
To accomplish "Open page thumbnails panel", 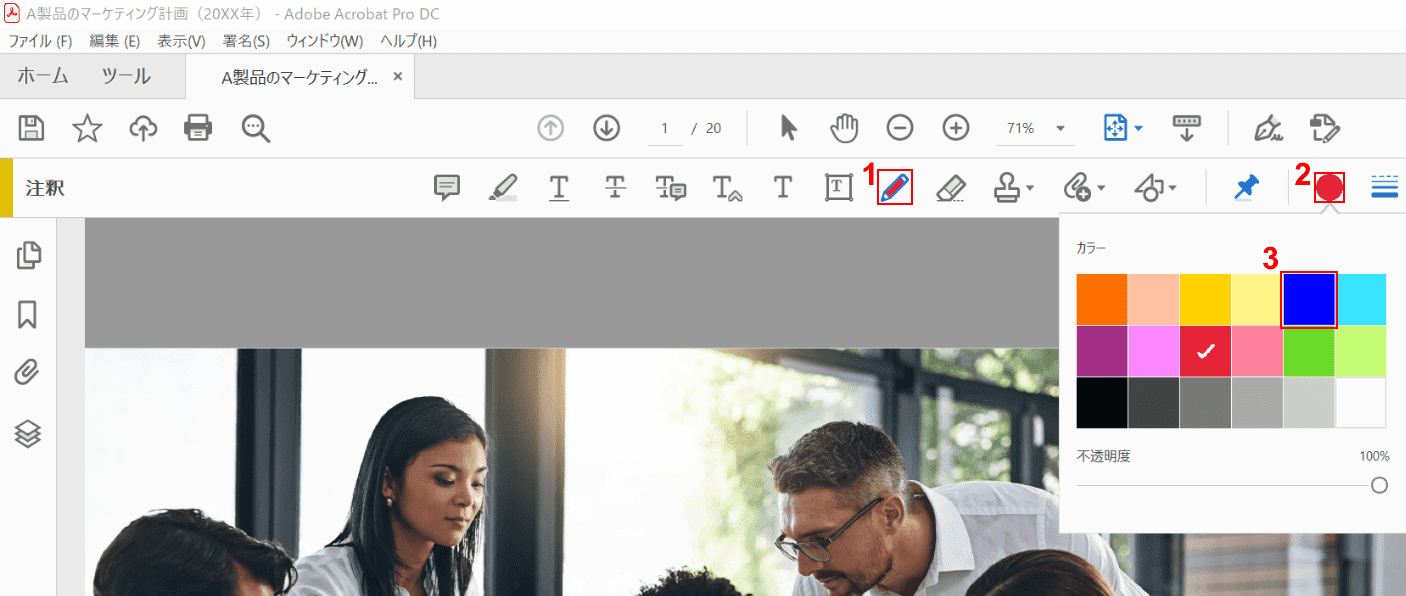I will tap(29, 255).
